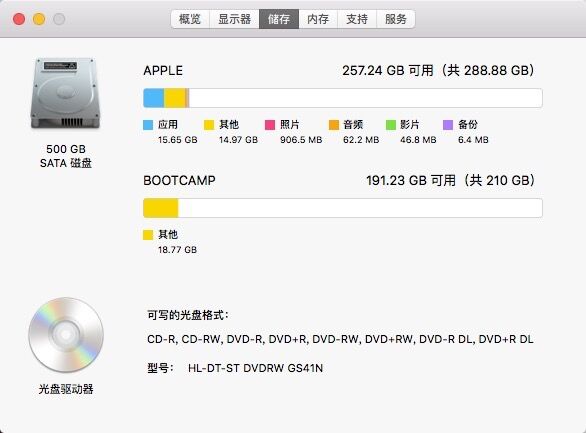586x433 pixels.
Task: Click the yellow segment of BOOTCAMP storage bar
Action: 161,208
